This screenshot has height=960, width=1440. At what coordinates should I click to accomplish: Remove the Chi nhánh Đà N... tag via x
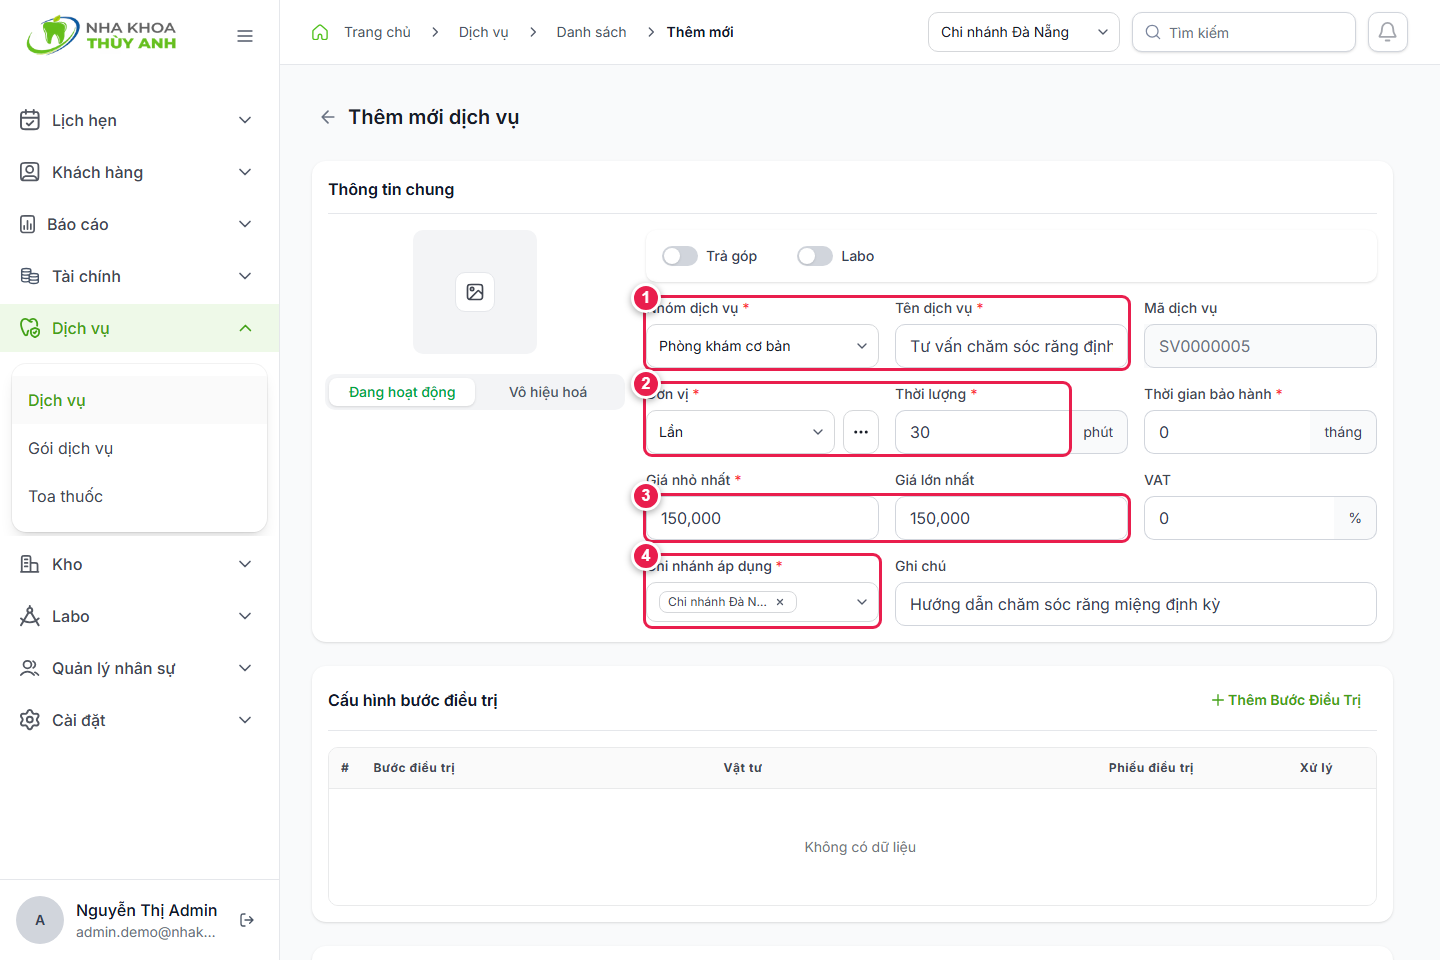pos(780,602)
